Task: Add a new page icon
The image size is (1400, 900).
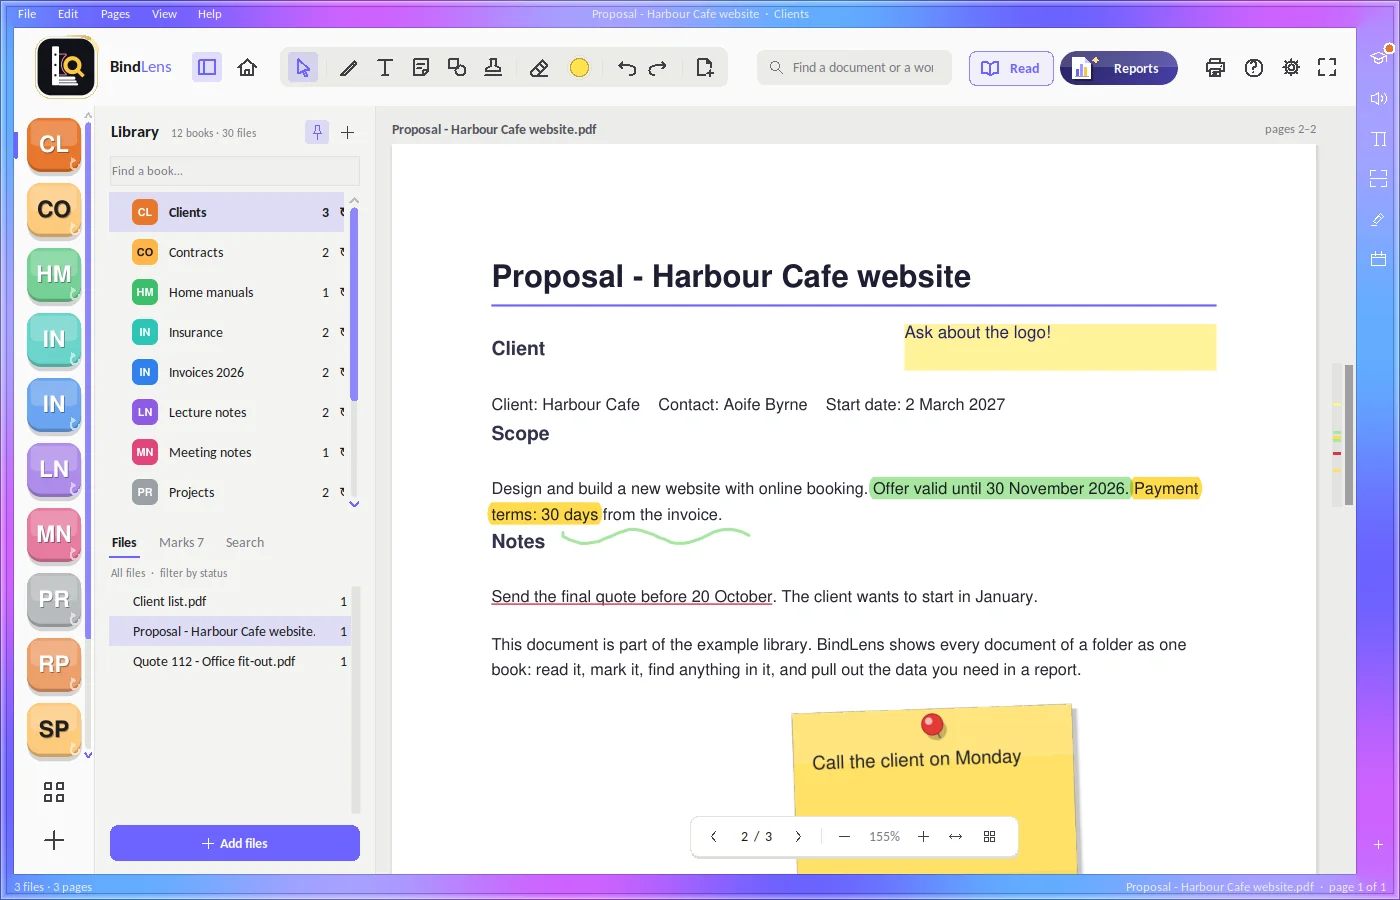Action: 705,67
